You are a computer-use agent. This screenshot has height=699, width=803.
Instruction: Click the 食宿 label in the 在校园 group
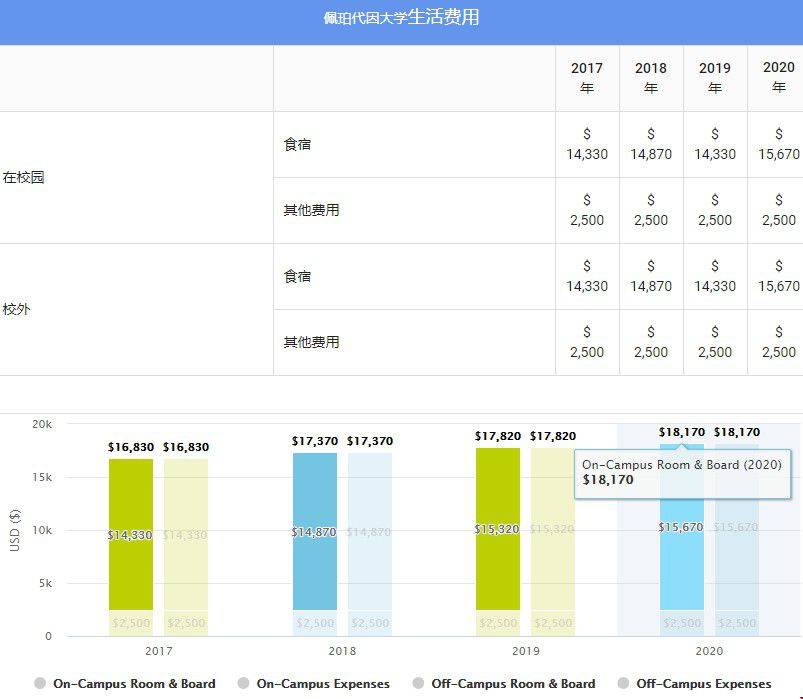point(298,144)
